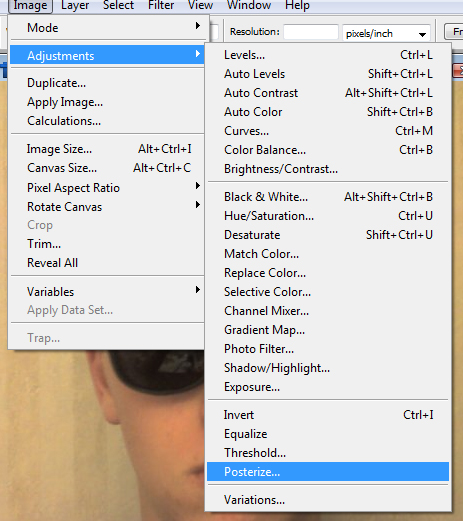Viewport: 463px width, 521px height.
Task: Choose Image Size from the Image menu
Action: pyautogui.click(x=107, y=149)
